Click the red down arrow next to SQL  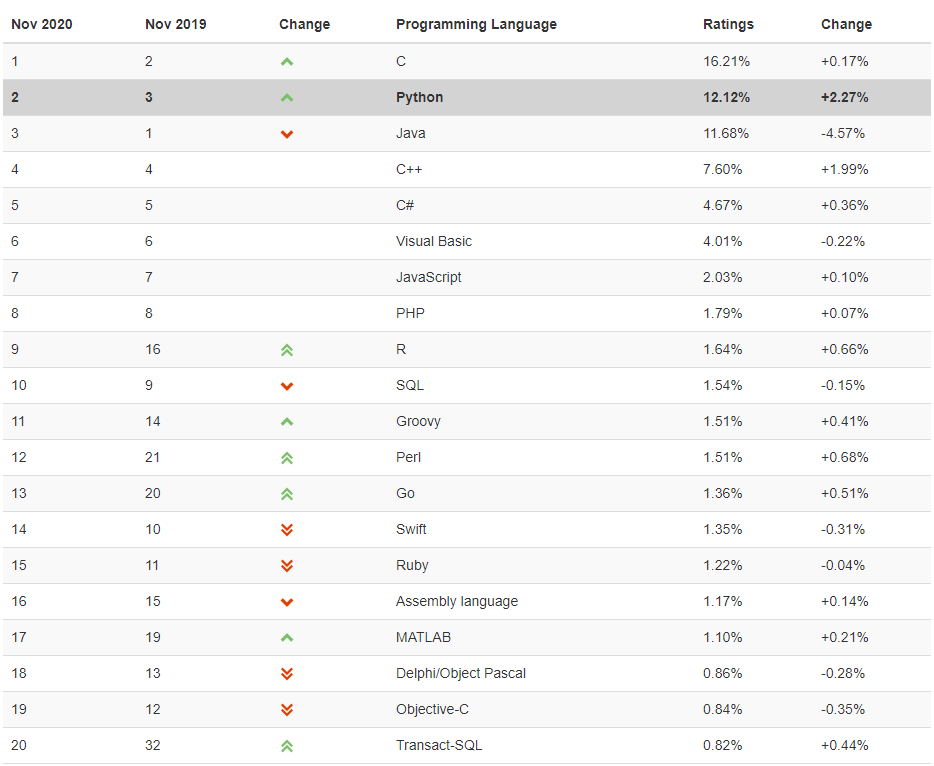(287, 386)
